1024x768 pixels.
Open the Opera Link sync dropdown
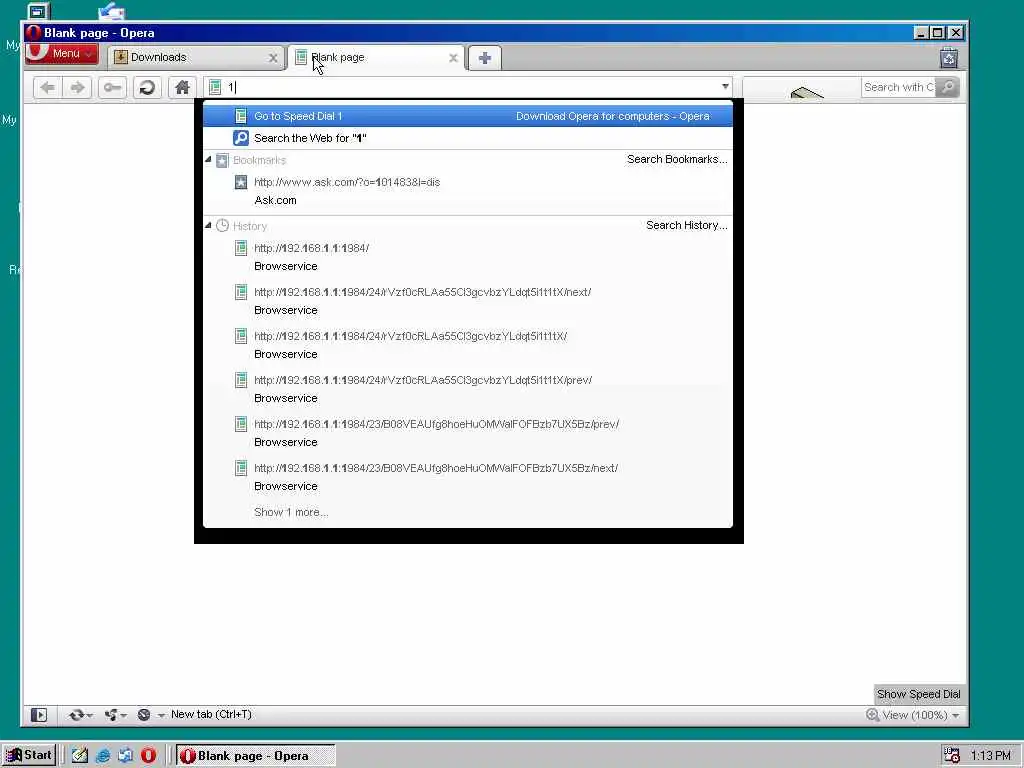point(80,715)
